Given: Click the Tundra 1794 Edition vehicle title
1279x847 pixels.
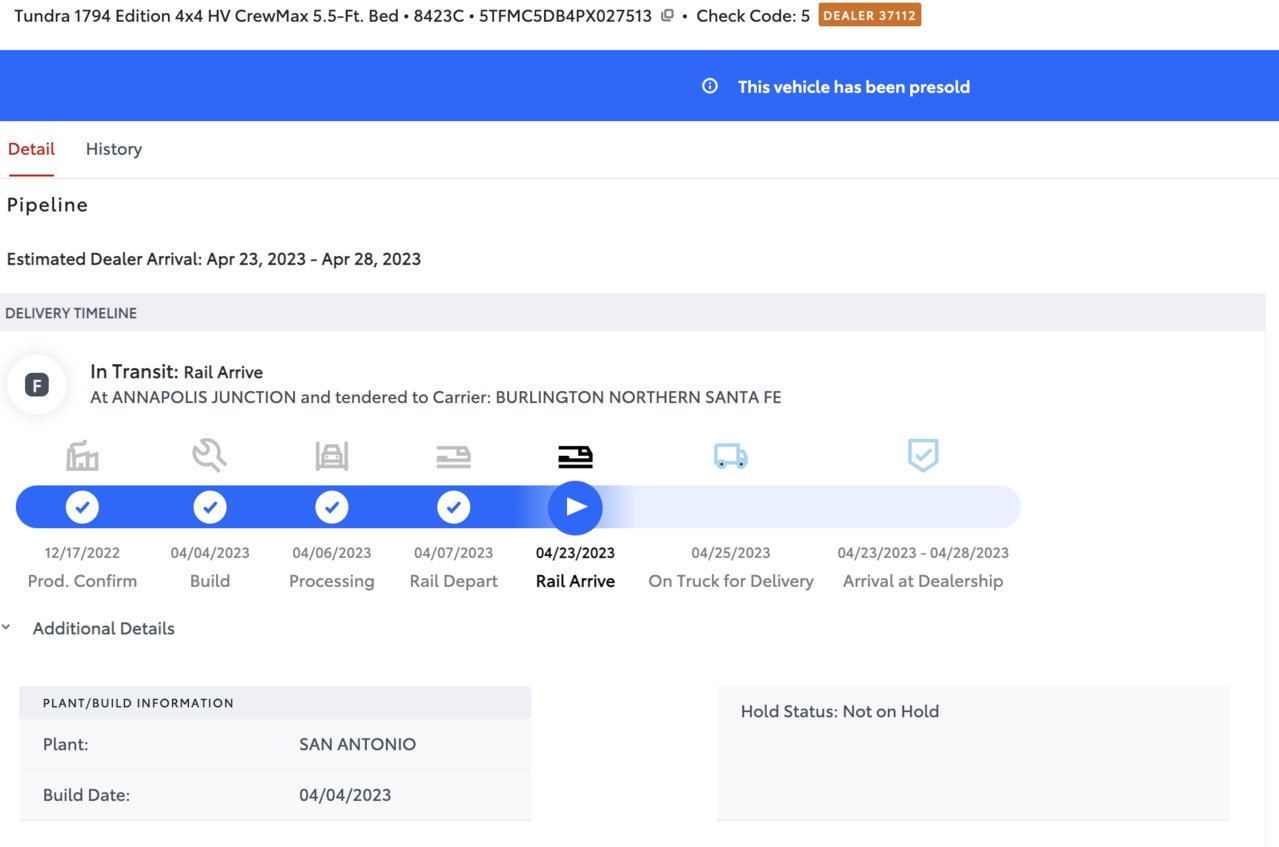Looking at the screenshot, I should 205,16.
